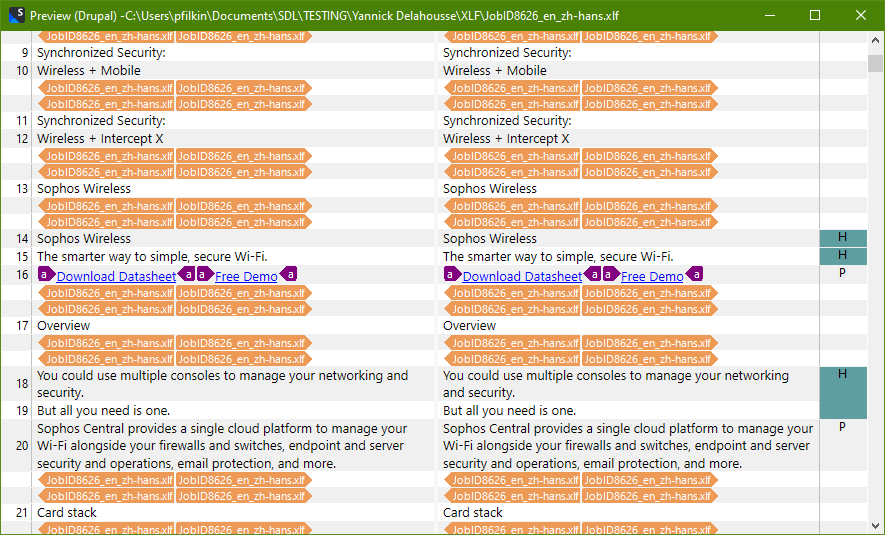The width and height of the screenshot is (885, 535).
Task: Click closing 'a' tag after source Download Datasheet
Action: pos(186,274)
